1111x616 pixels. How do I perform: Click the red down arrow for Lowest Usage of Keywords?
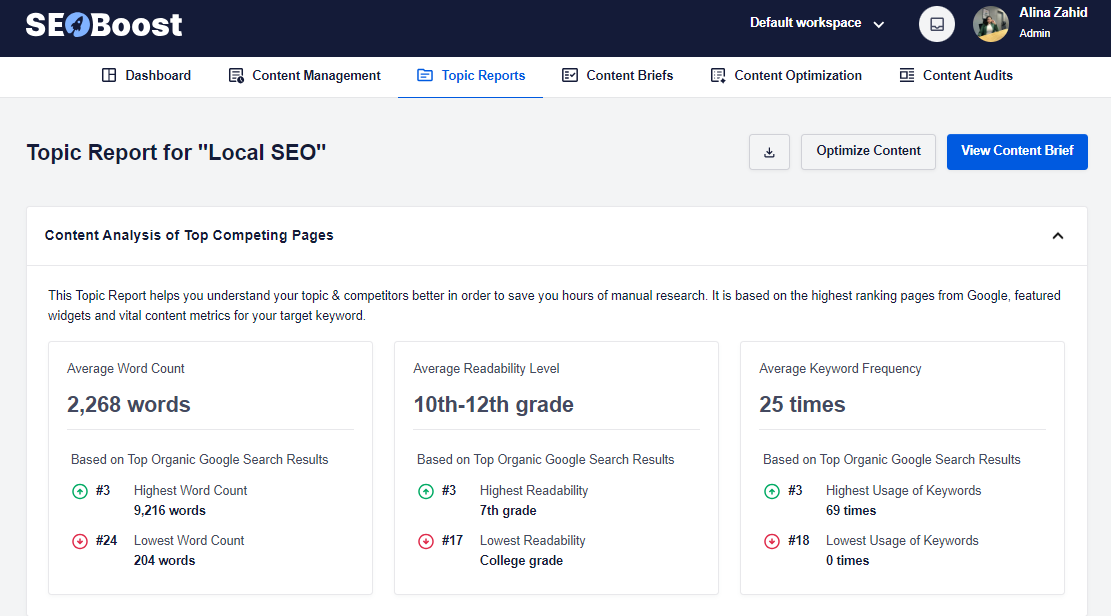pos(772,542)
